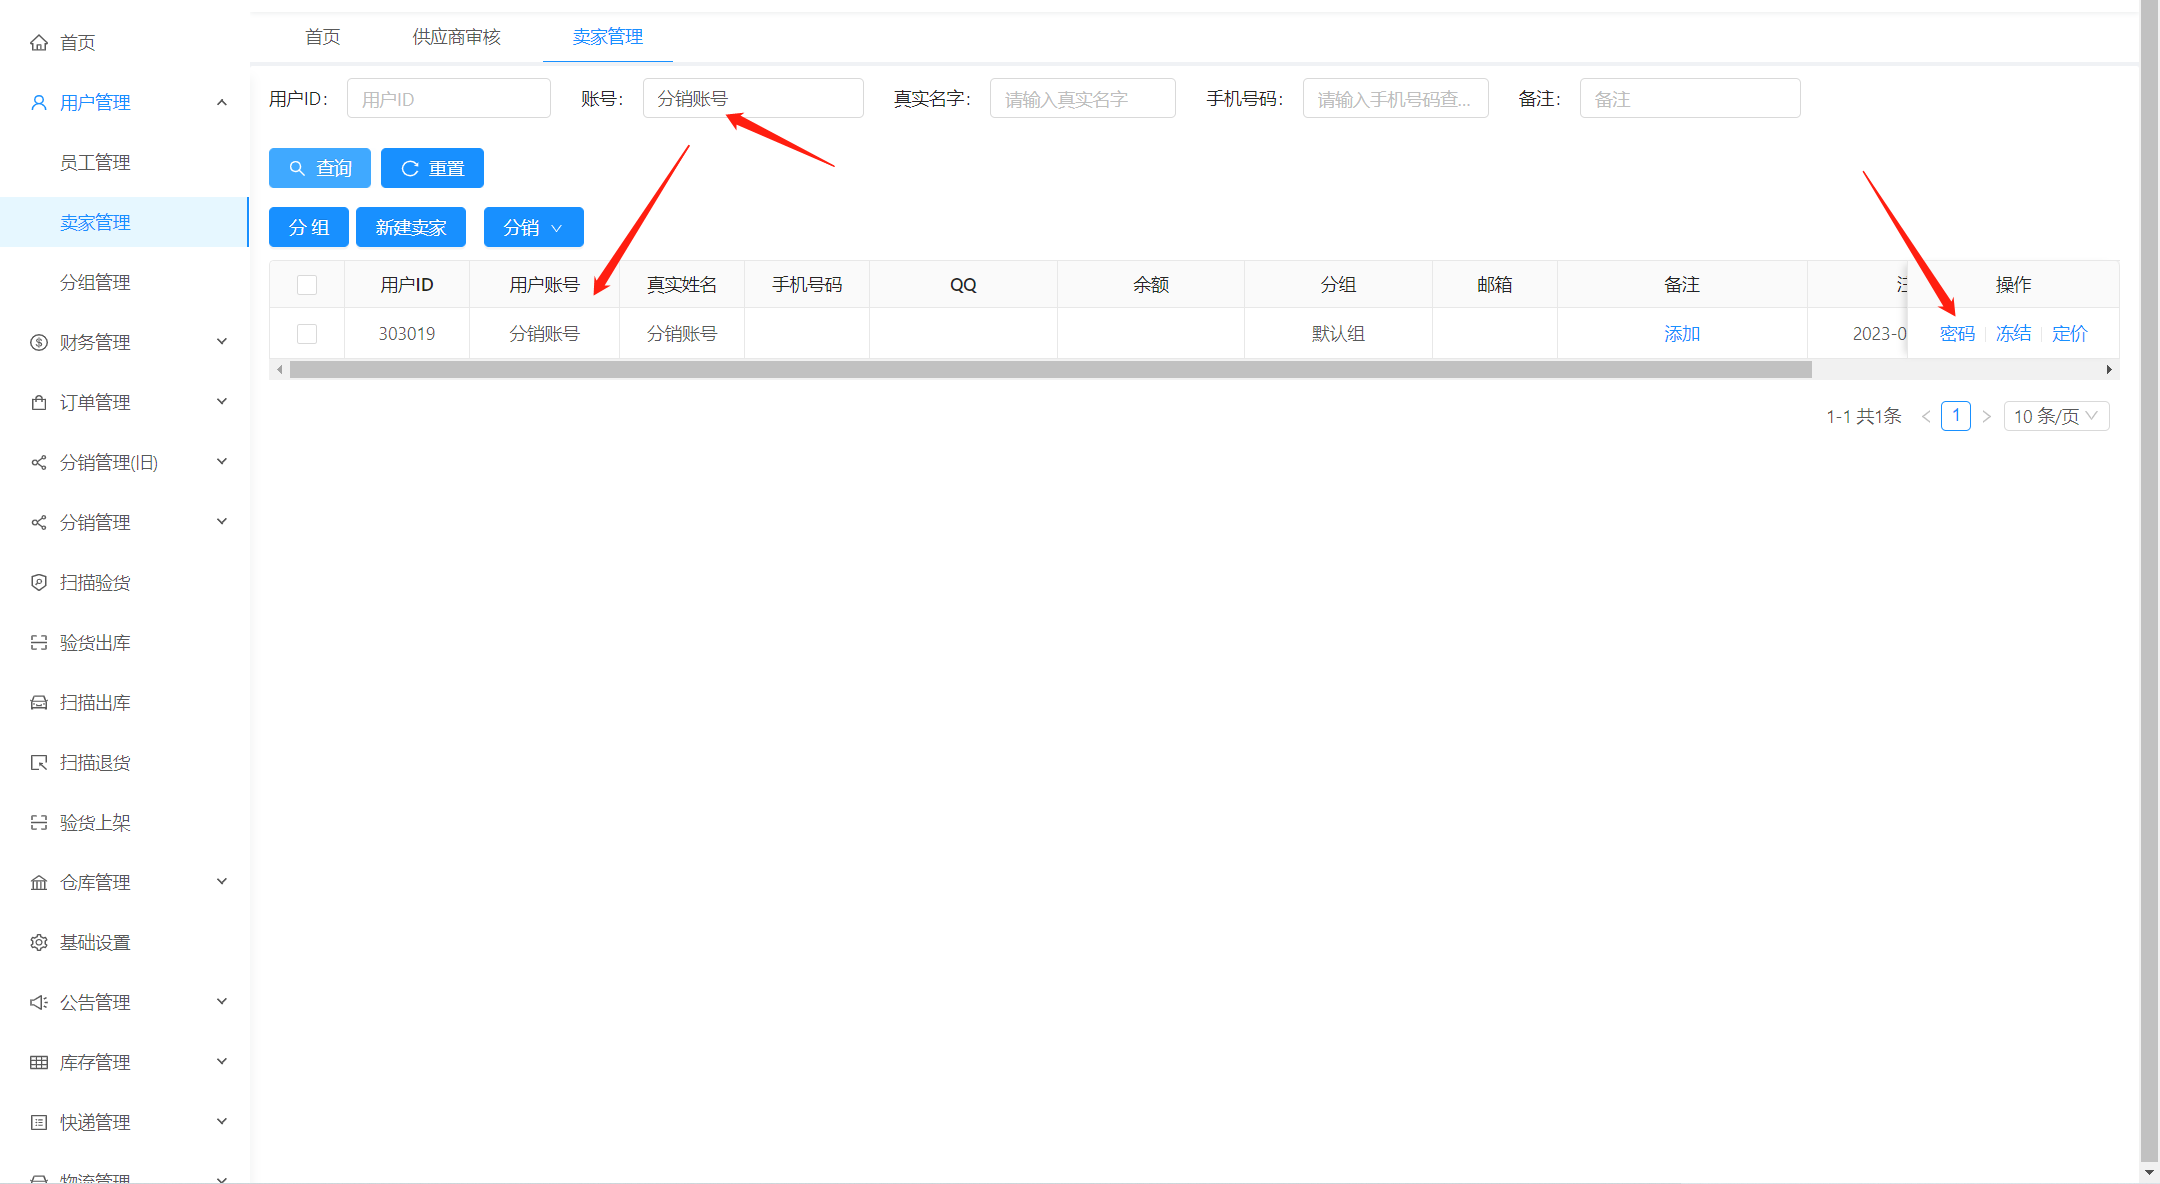Click the 库存管理 table icon
2160x1184 pixels.
[39, 1062]
